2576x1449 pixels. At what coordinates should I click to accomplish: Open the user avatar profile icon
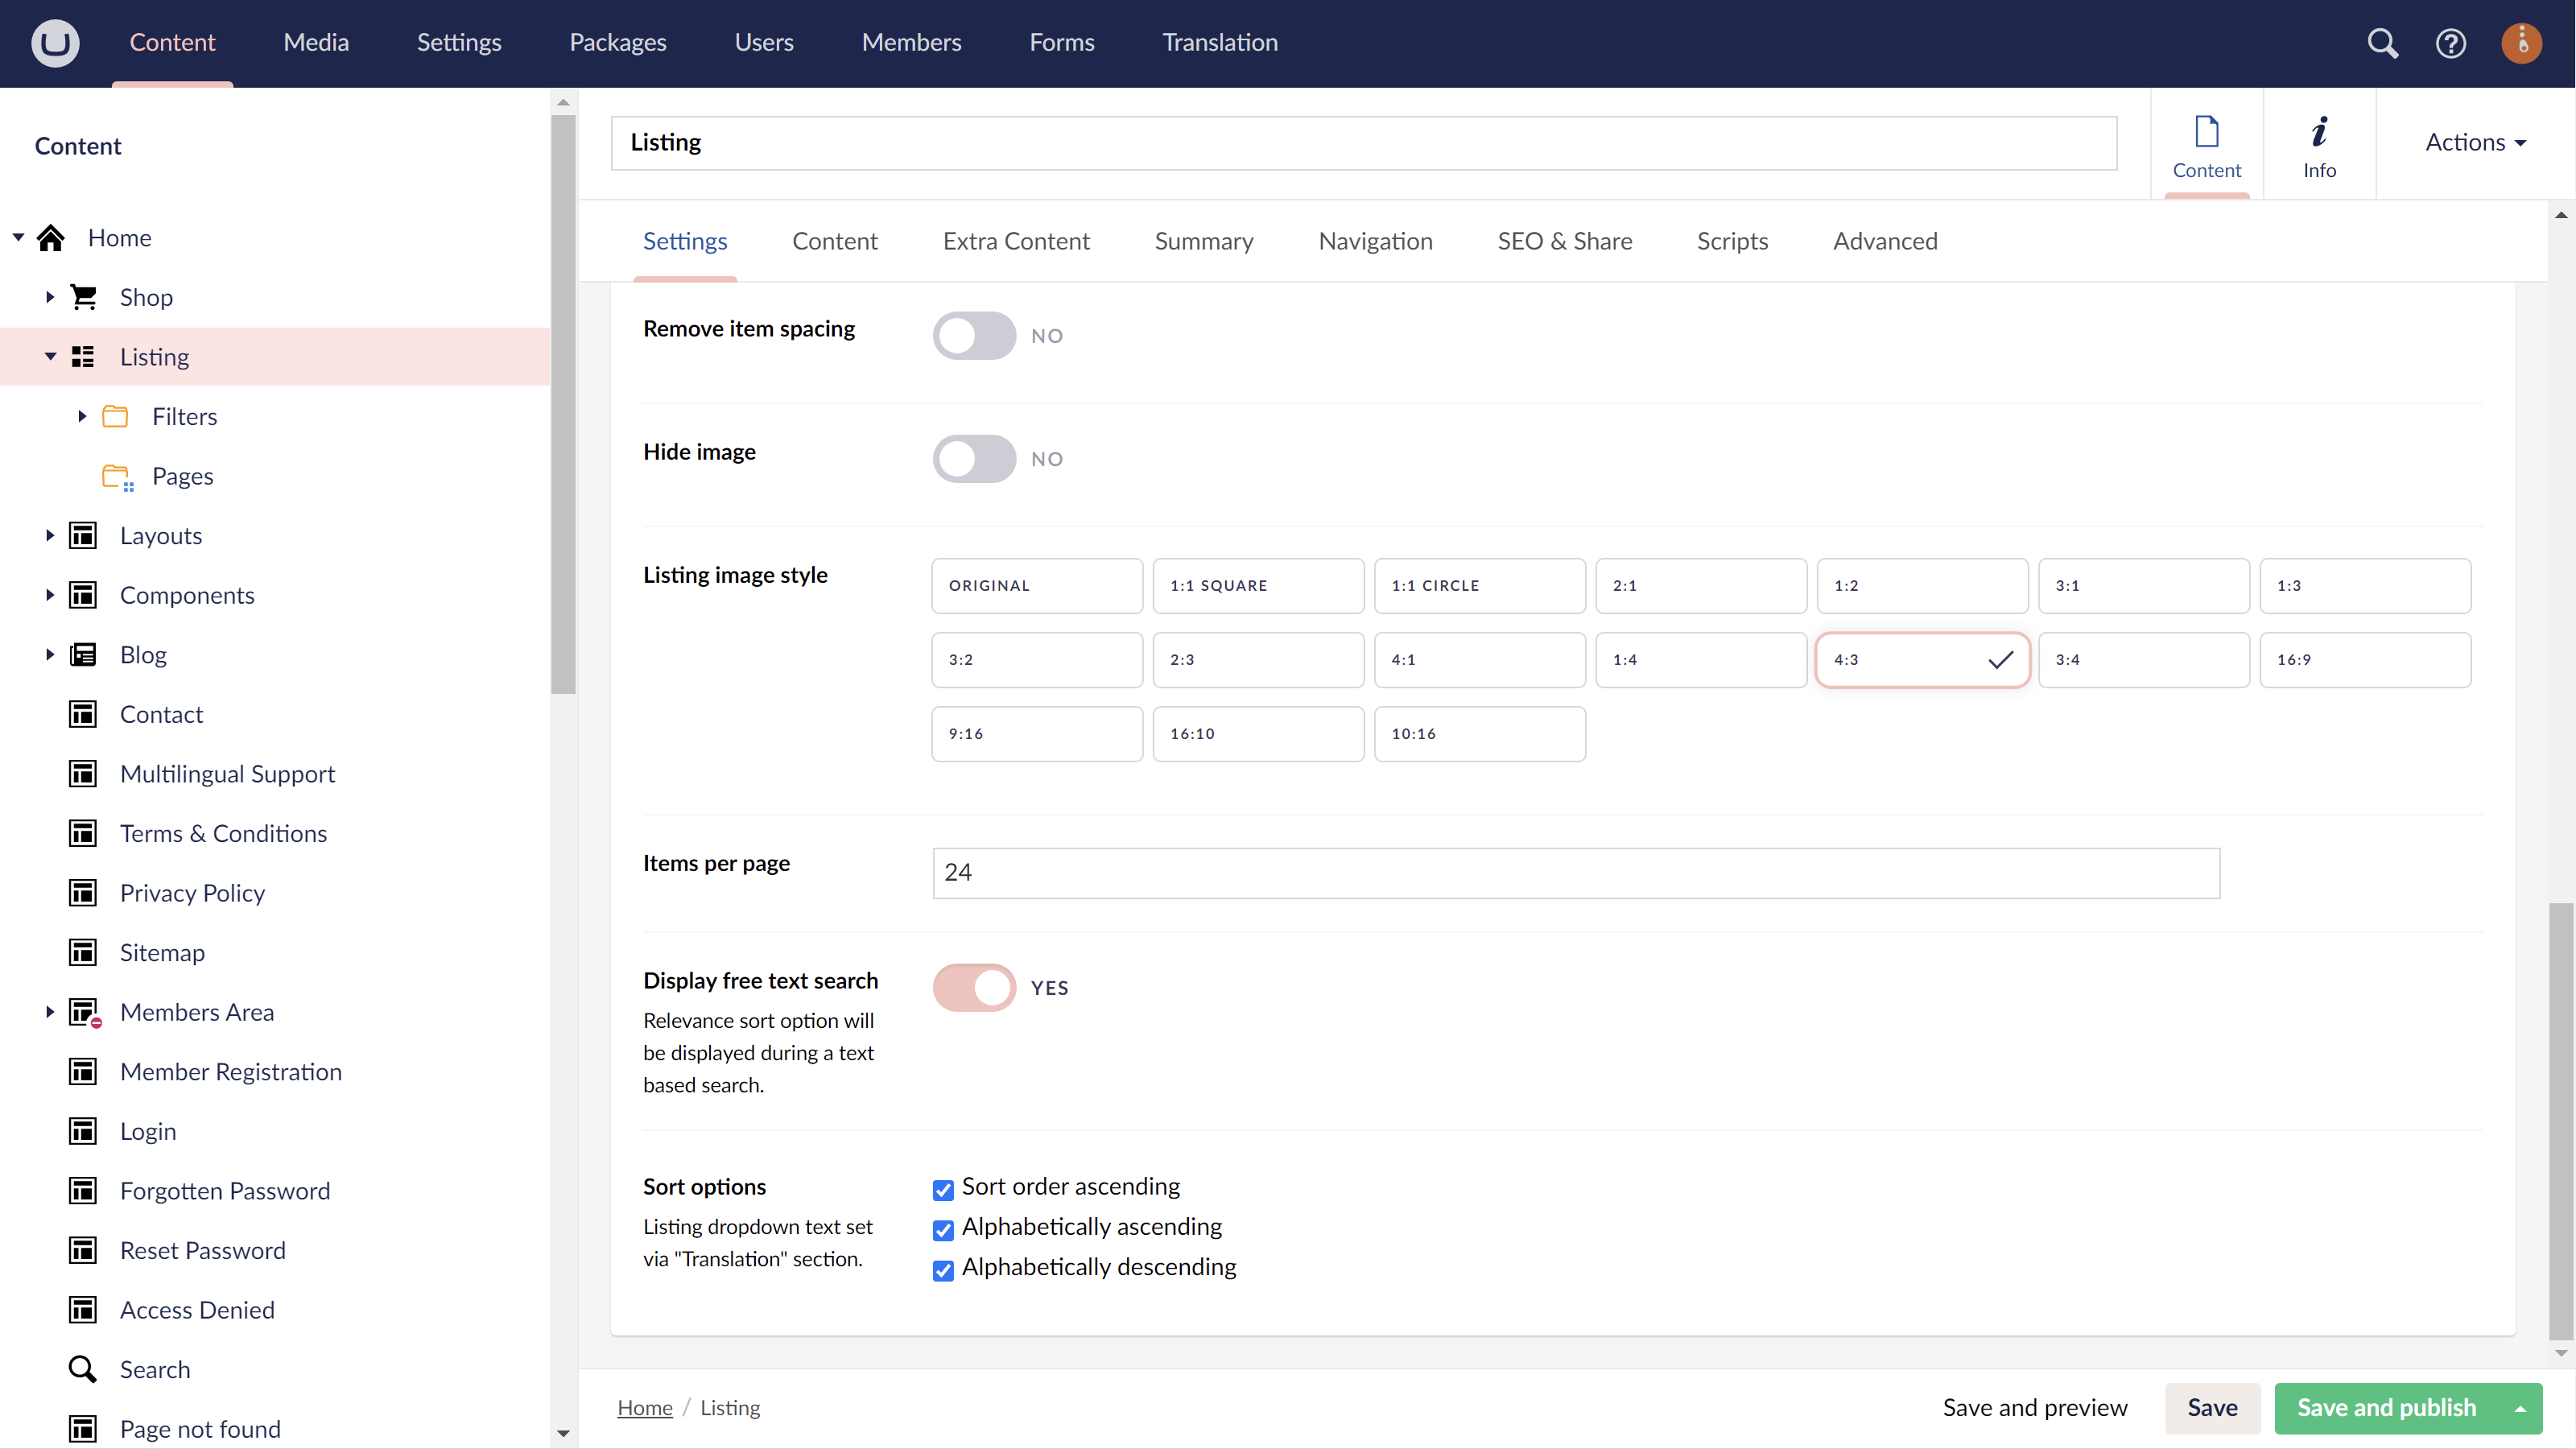pyautogui.click(x=2521, y=43)
